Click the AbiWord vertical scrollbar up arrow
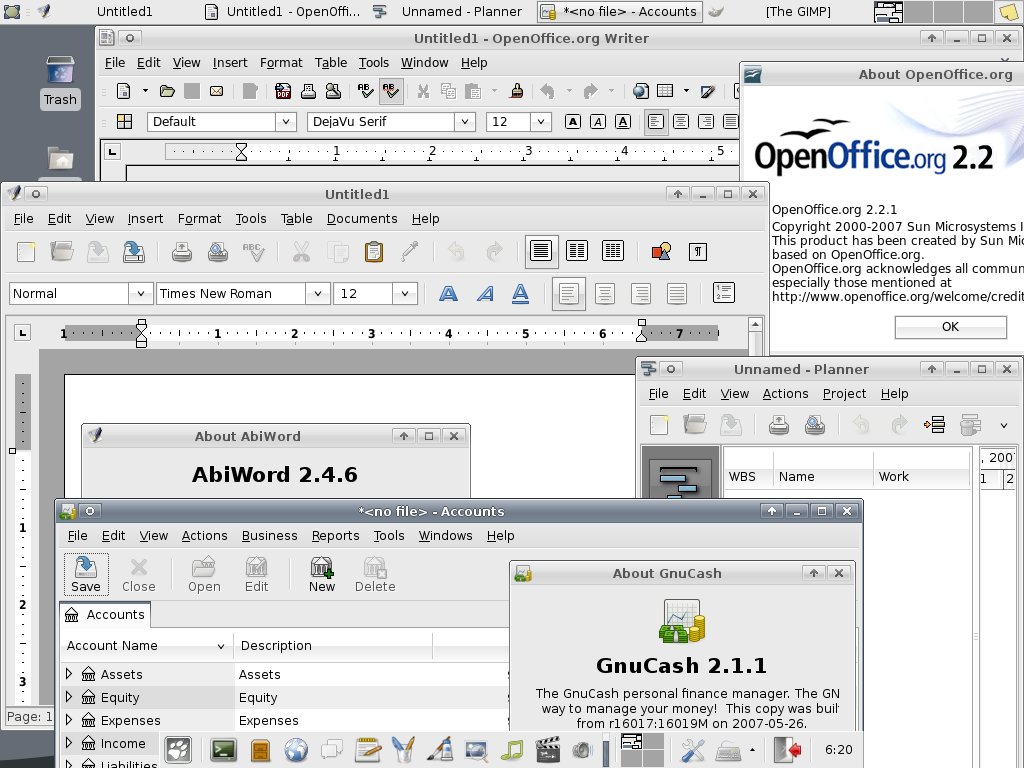The width and height of the screenshot is (1024, 768). click(x=755, y=324)
